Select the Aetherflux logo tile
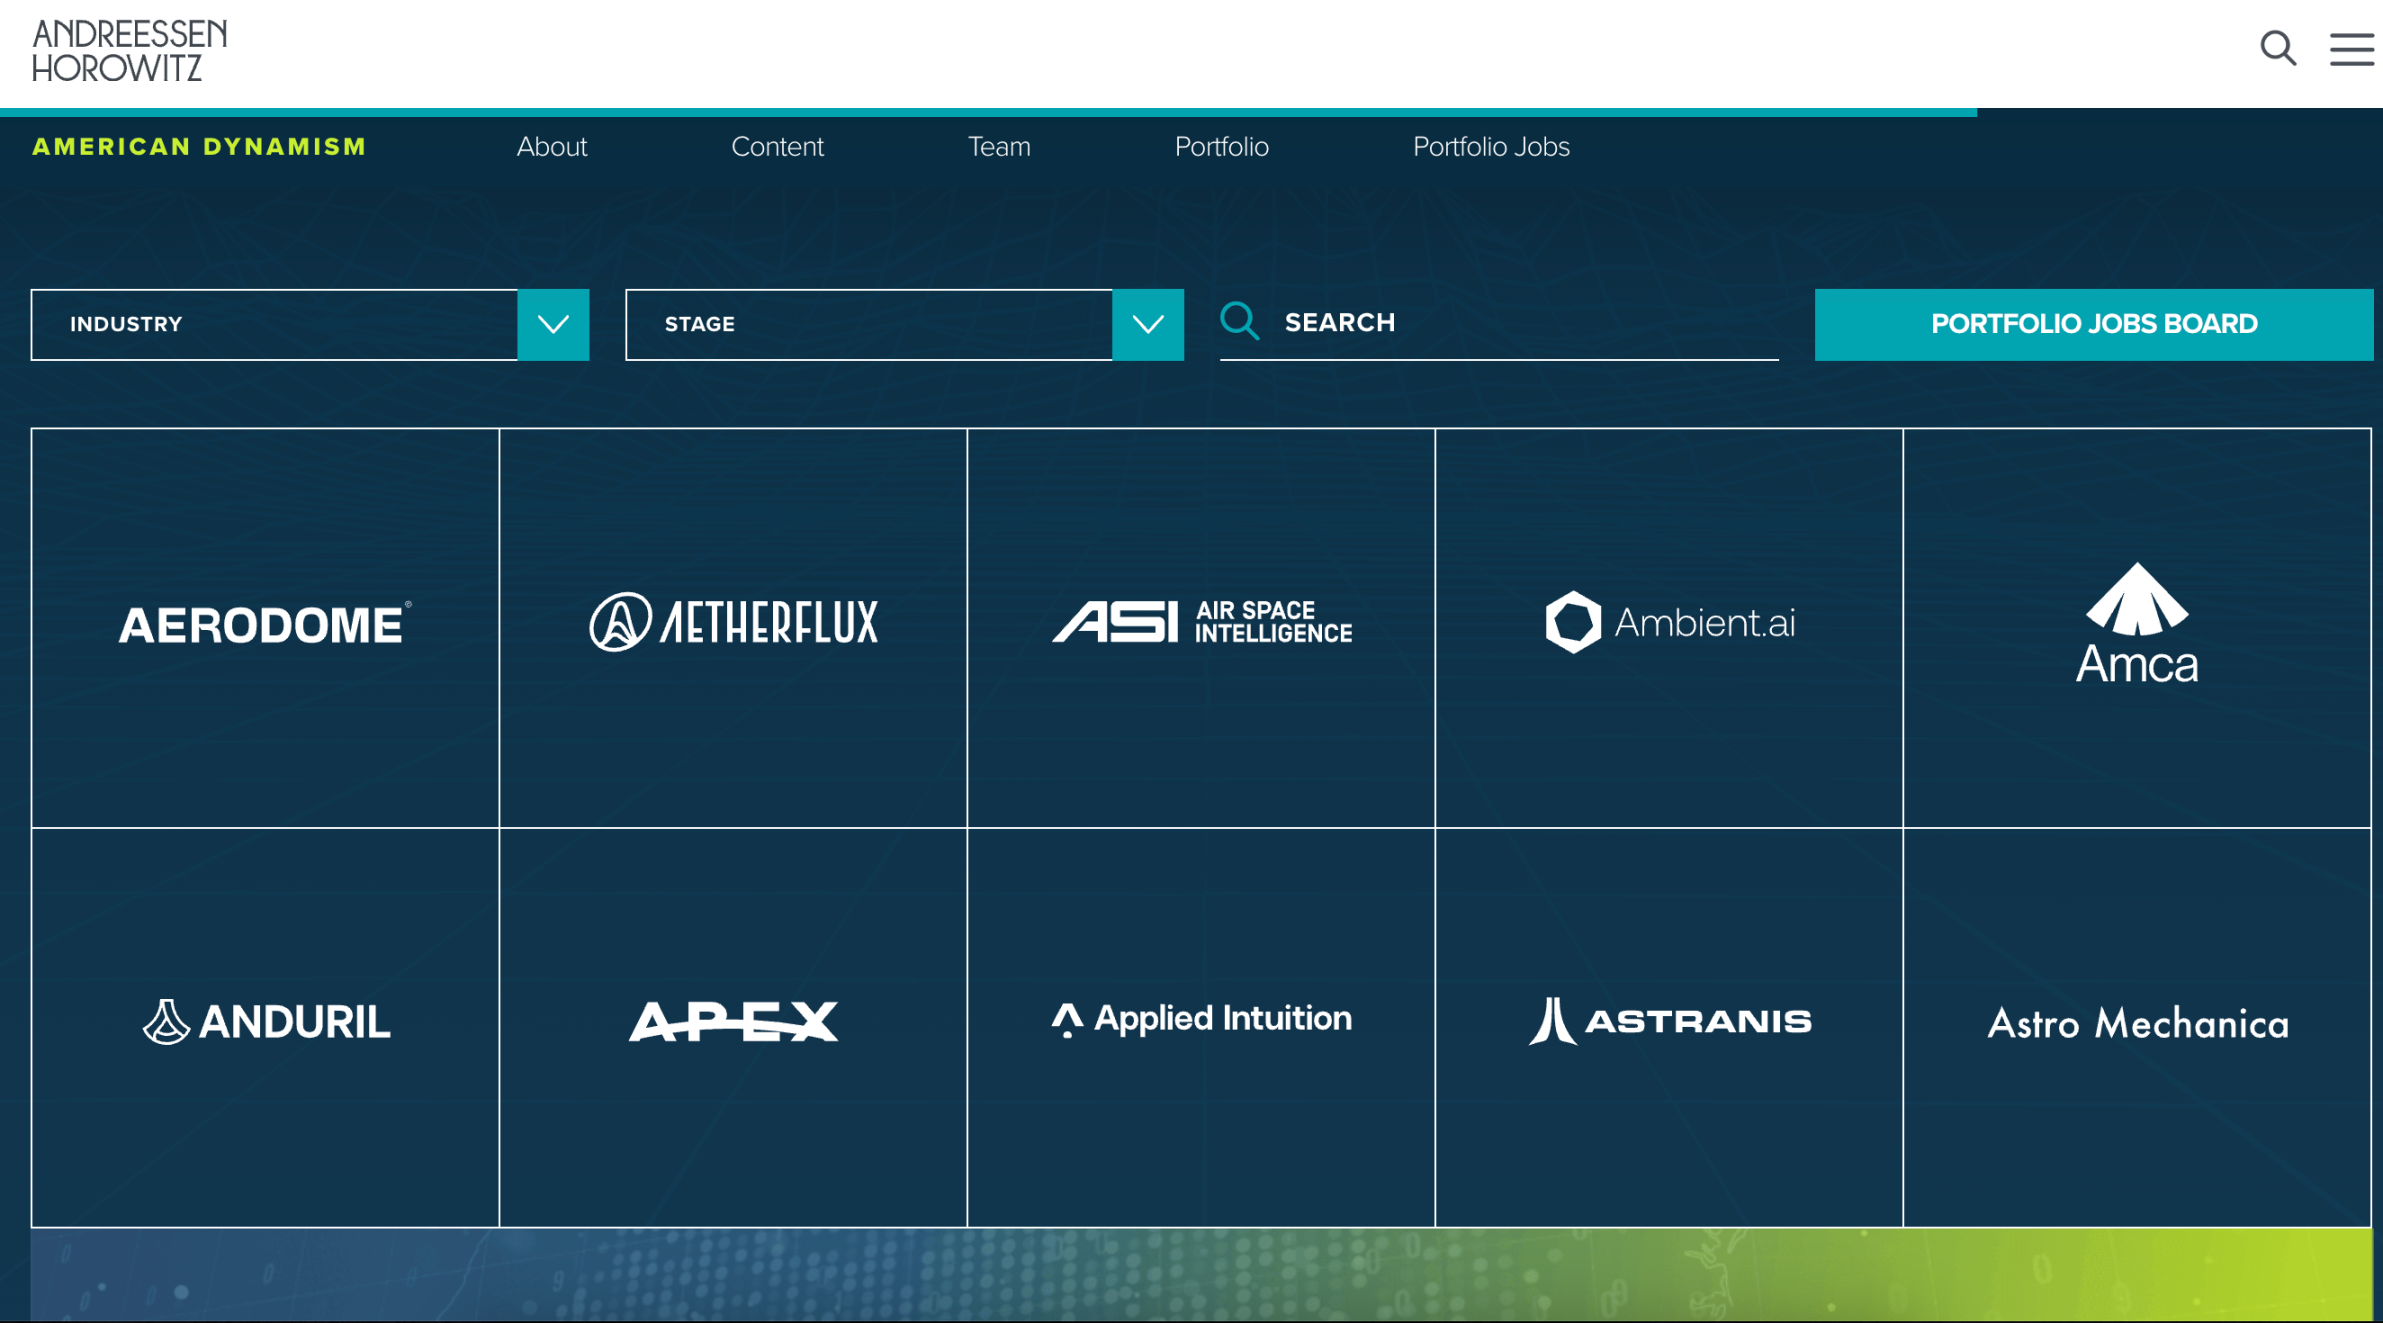 coord(733,622)
